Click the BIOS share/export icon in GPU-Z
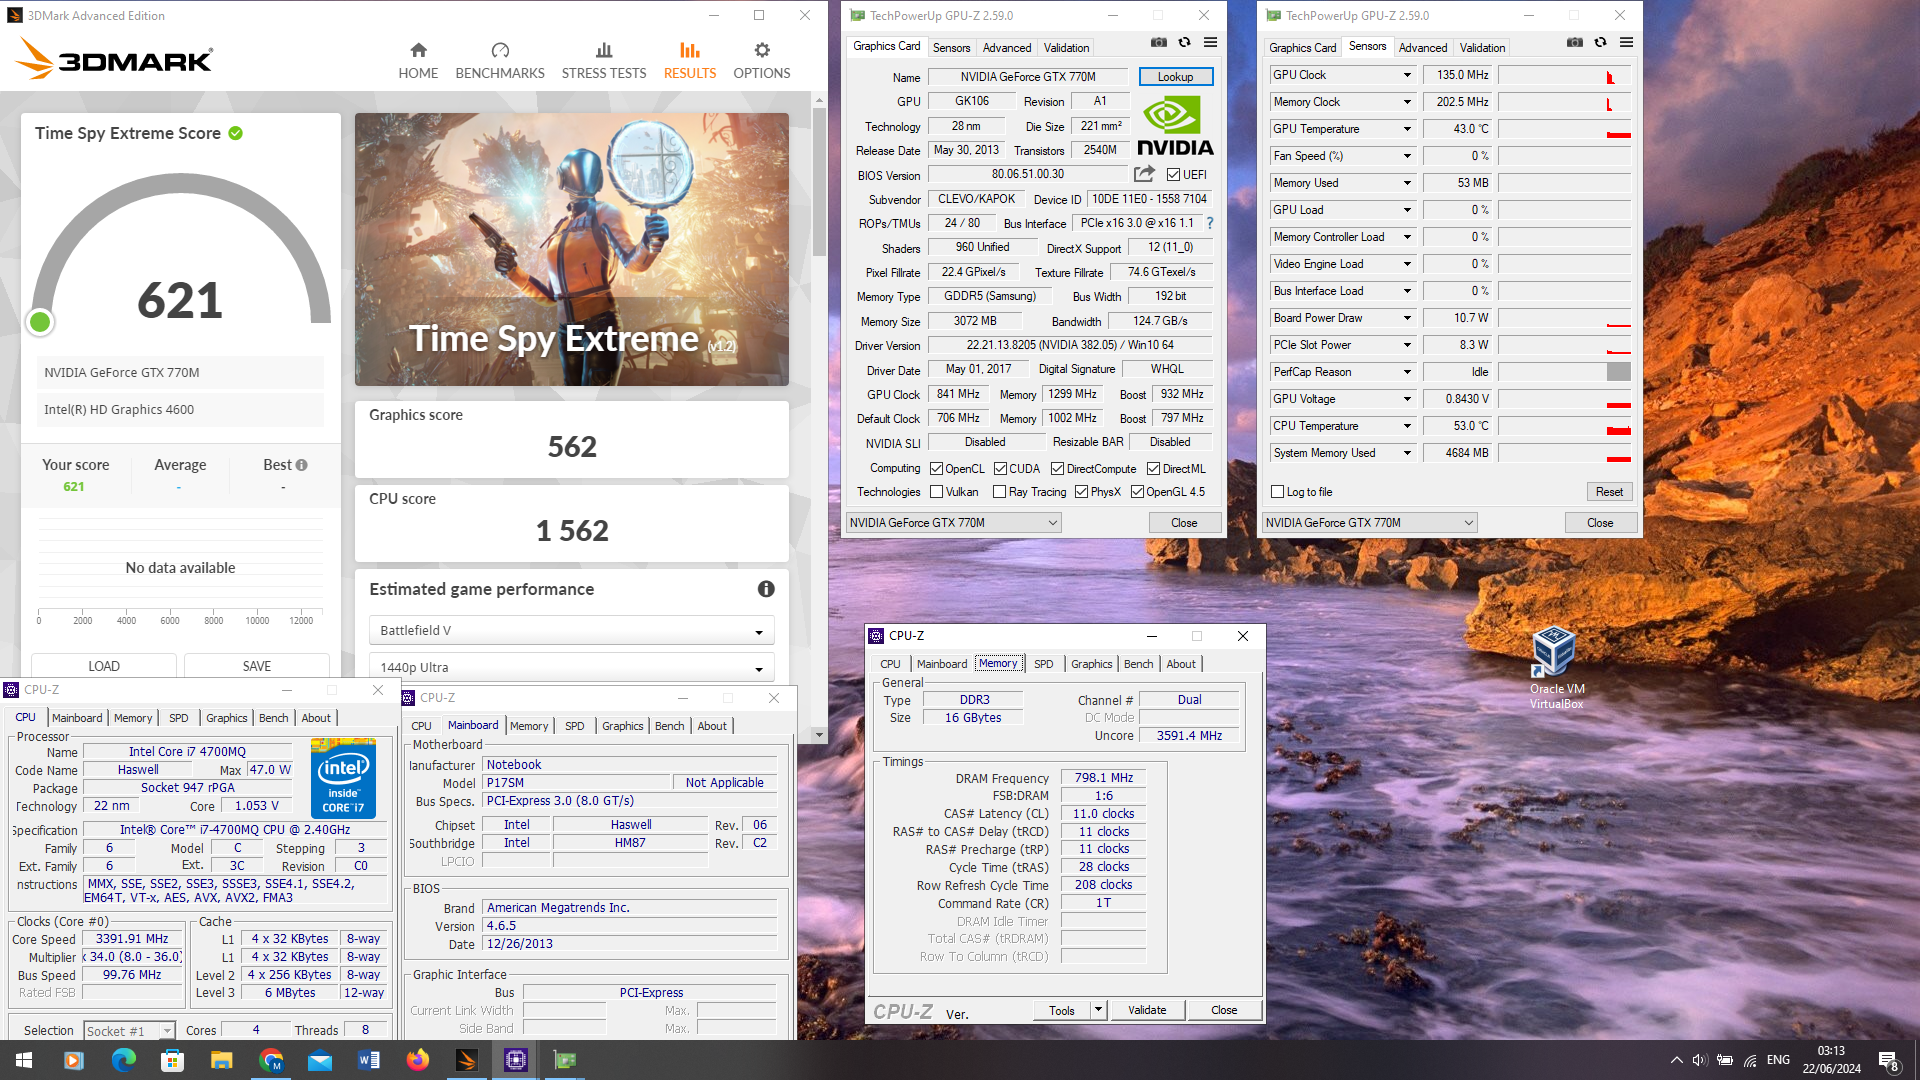 point(1144,174)
